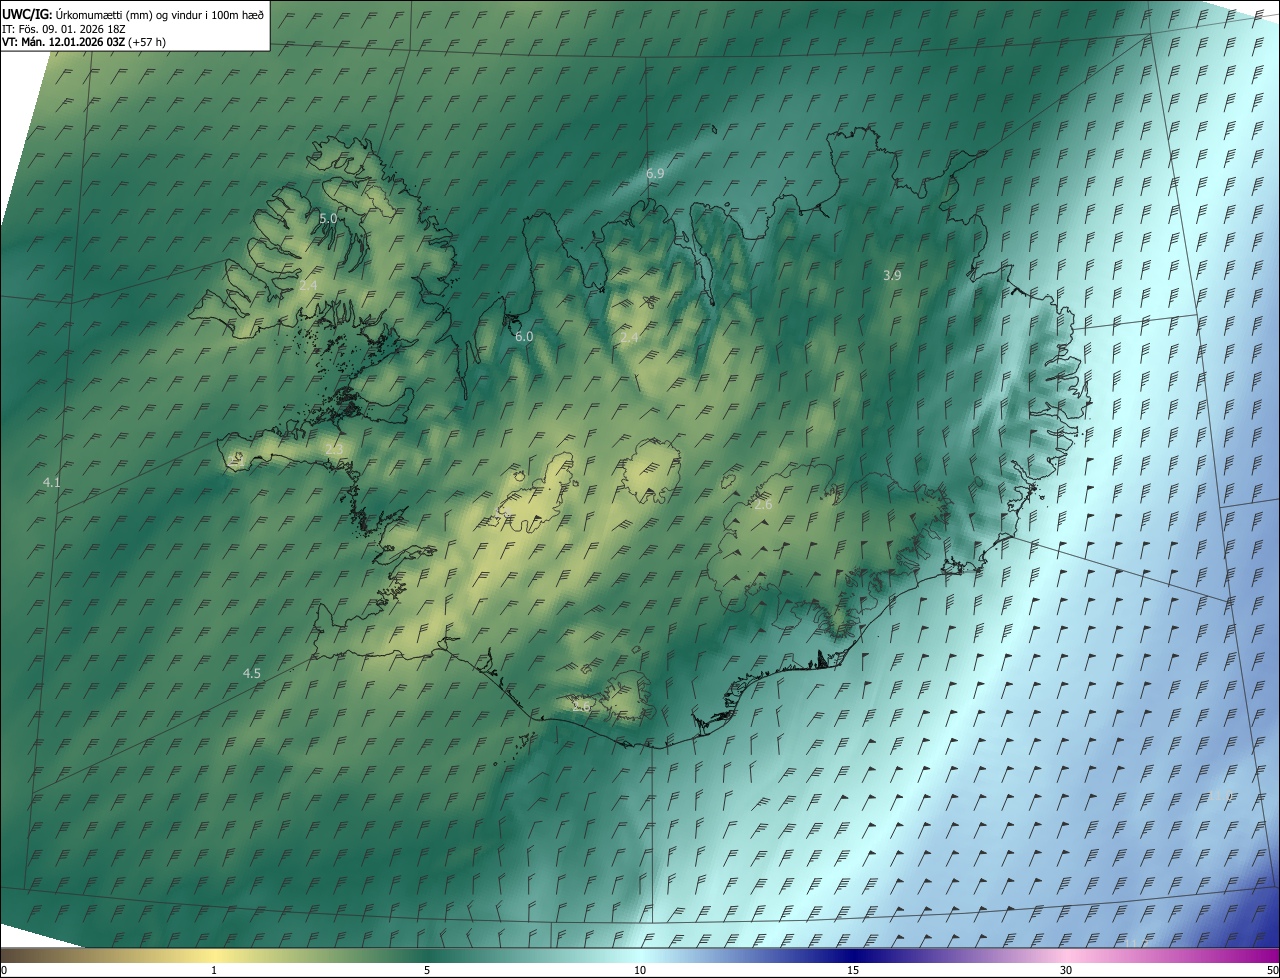Click the 'IT: Fös. 09. 01. 2026 18Z' line

click(x=64, y=29)
